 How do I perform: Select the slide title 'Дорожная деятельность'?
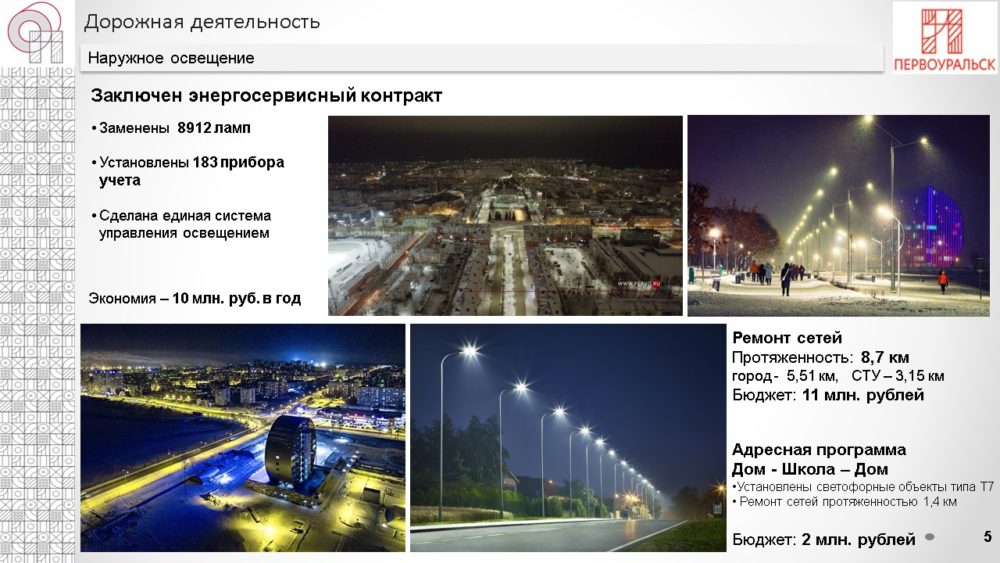pyautogui.click(x=202, y=21)
